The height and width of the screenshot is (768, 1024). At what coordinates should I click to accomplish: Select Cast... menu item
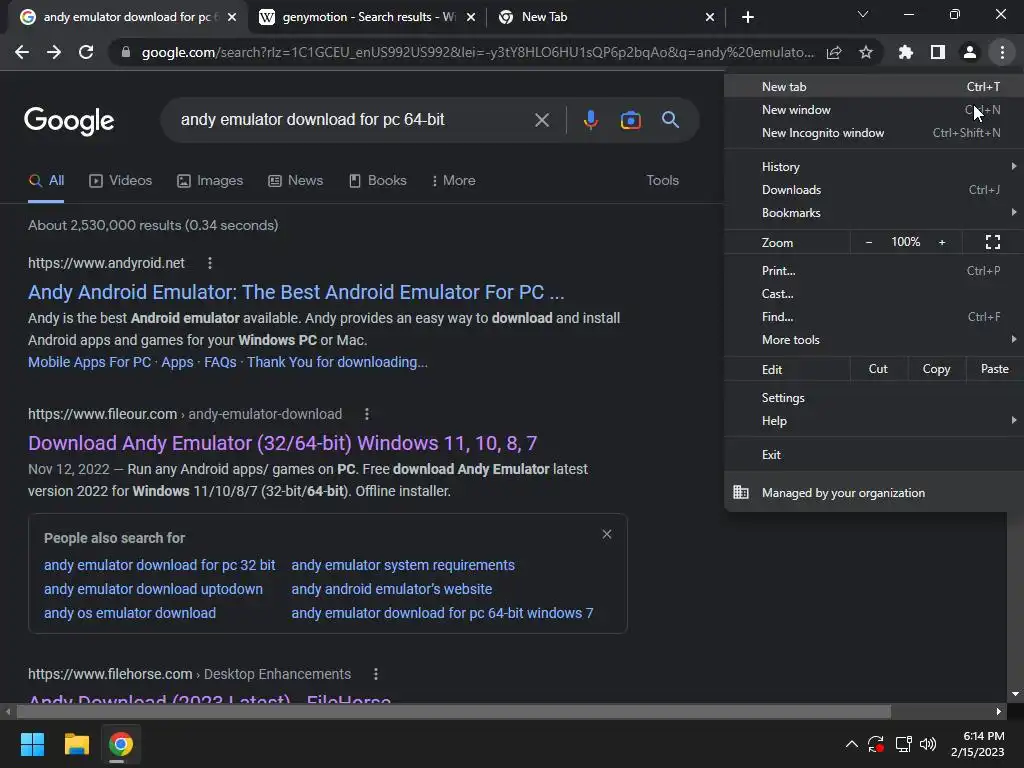click(874, 294)
